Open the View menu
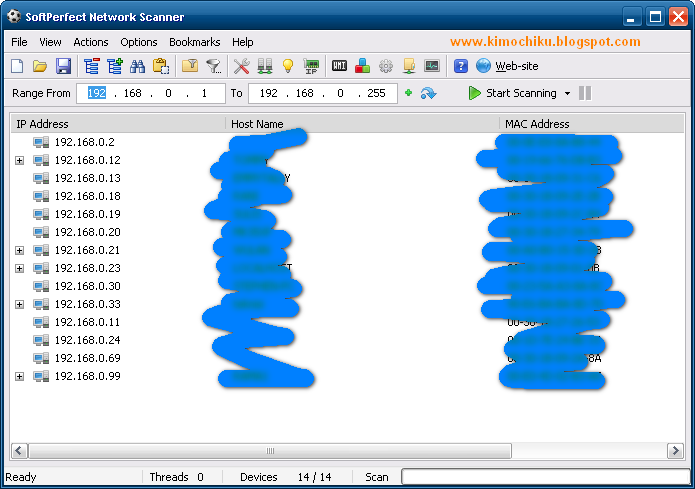Screen dimensions: 695x489 tap(50, 42)
